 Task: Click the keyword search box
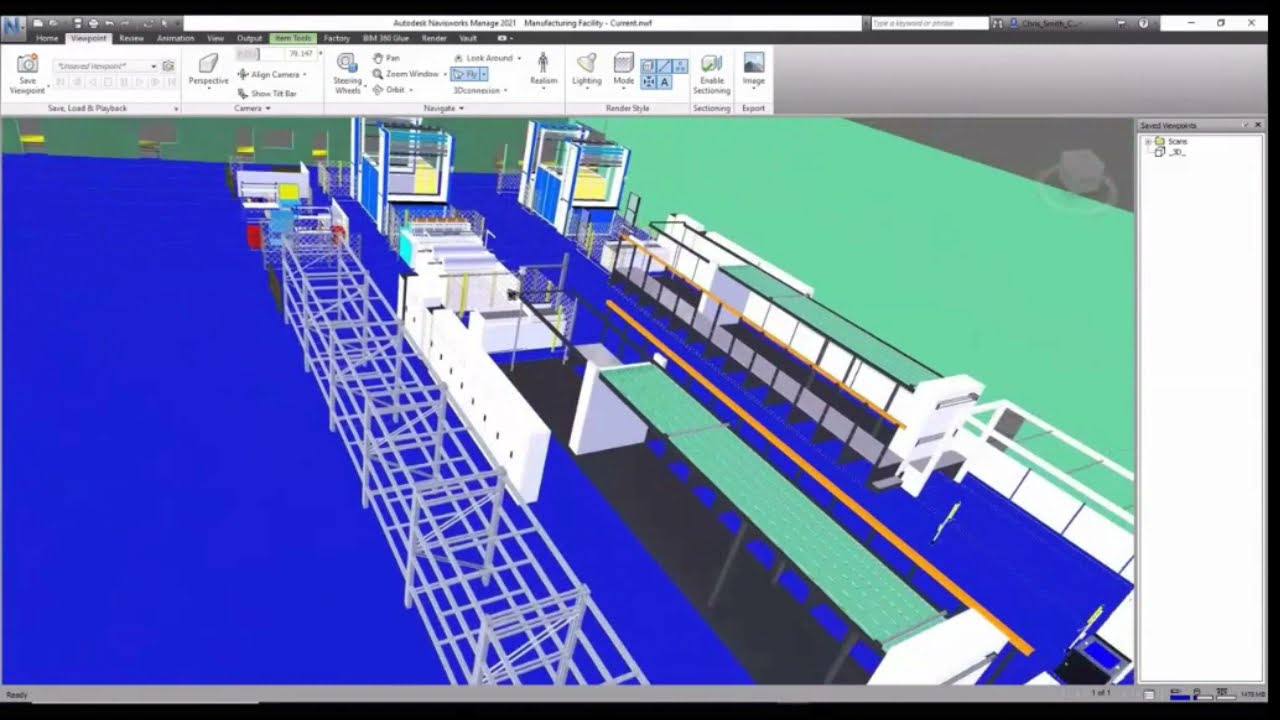point(930,22)
